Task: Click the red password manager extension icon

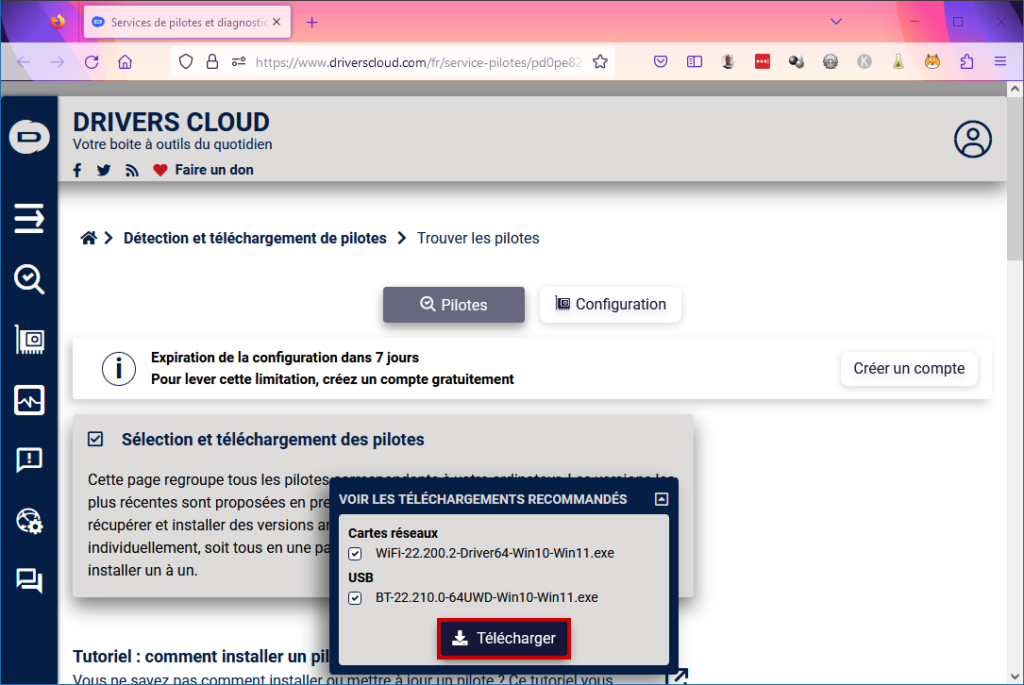Action: [x=762, y=62]
